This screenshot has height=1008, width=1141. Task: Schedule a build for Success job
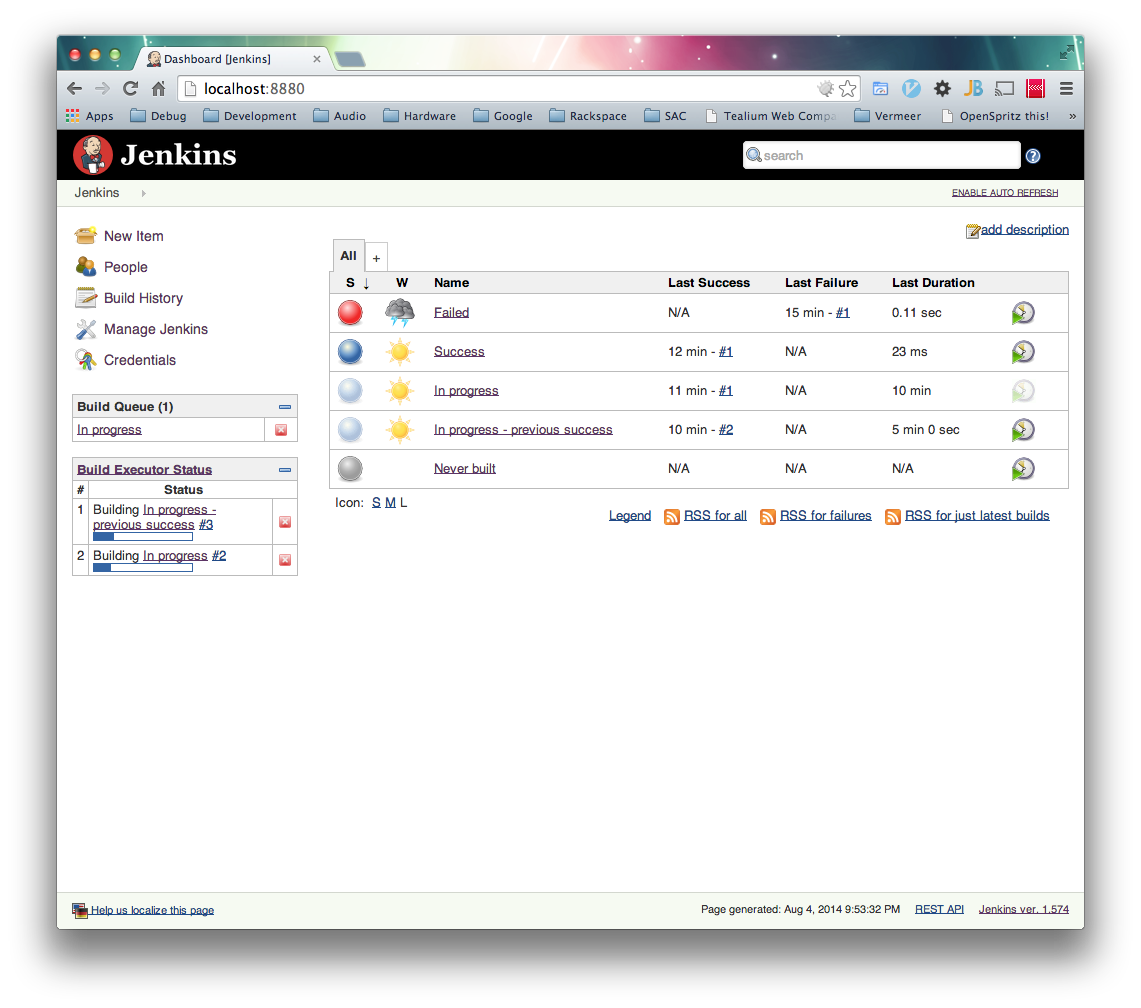[1022, 352]
